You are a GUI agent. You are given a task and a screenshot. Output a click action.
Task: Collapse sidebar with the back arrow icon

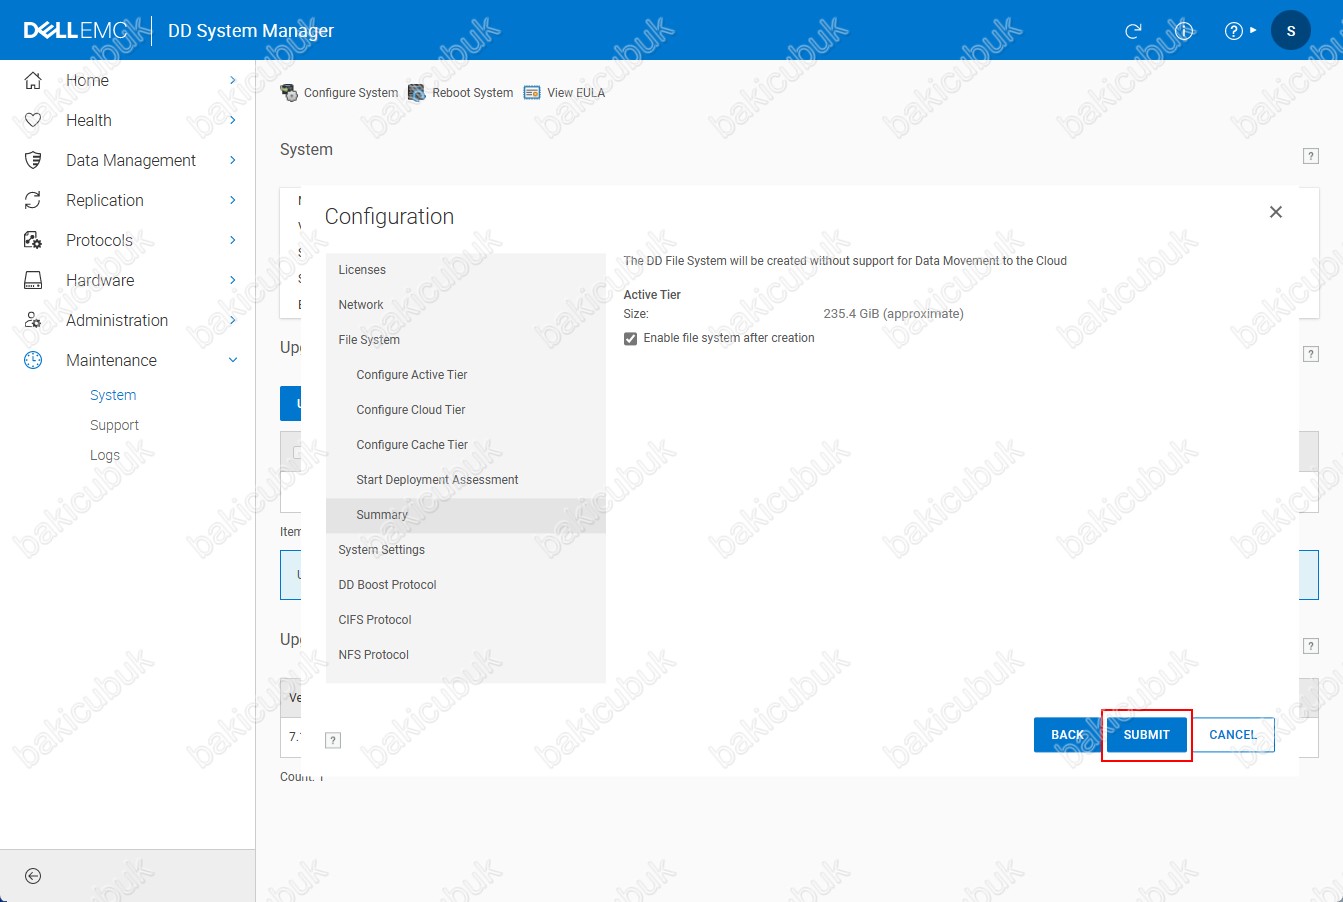pos(33,876)
